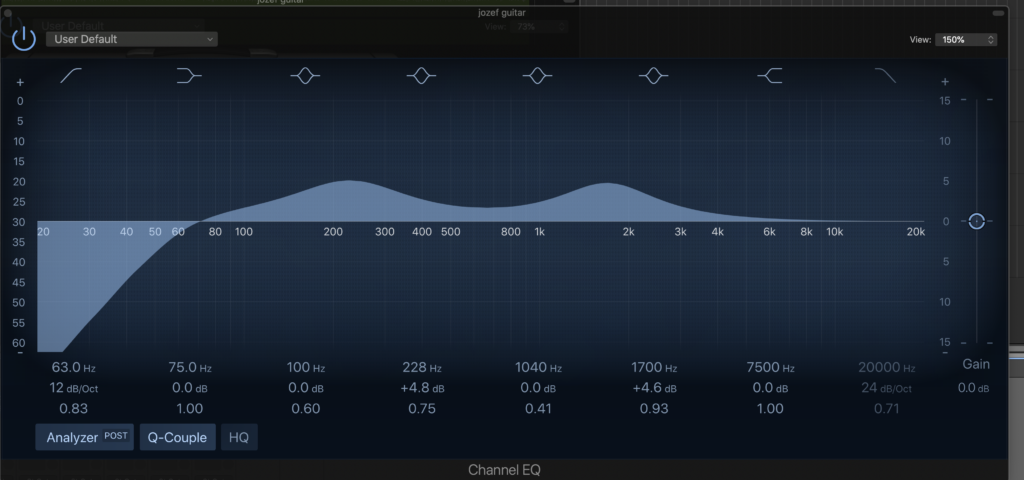Select the 0.0 dB gain under 7500 Hz
Viewport: 1024px width, 480px height.
(771, 388)
